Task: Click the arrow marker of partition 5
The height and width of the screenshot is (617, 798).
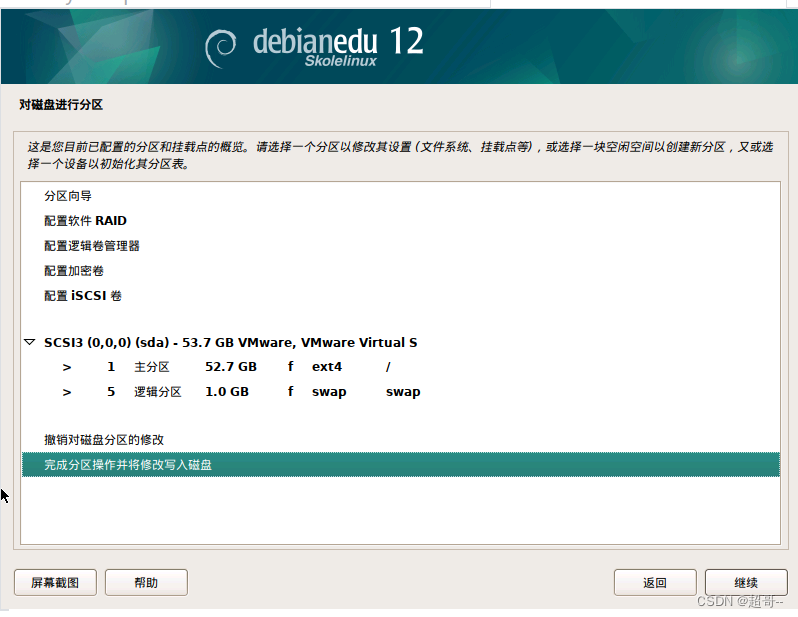Action: [x=67, y=392]
